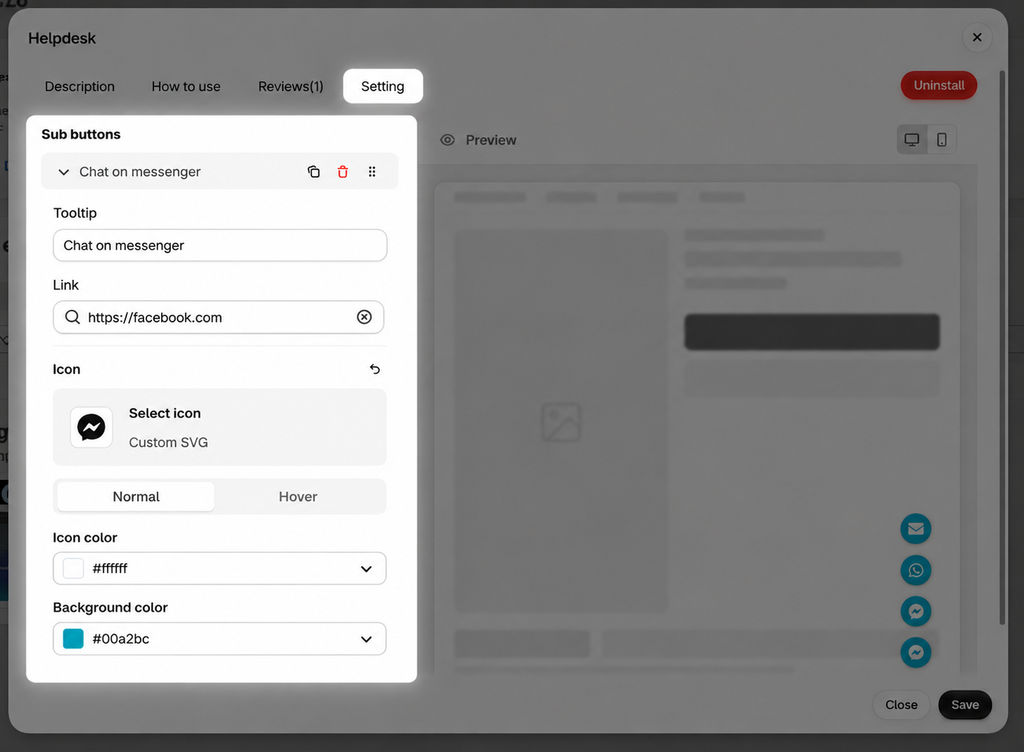Switch to Hover state
The height and width of the screenshot is (752, 1024).
tap(298, 497)
